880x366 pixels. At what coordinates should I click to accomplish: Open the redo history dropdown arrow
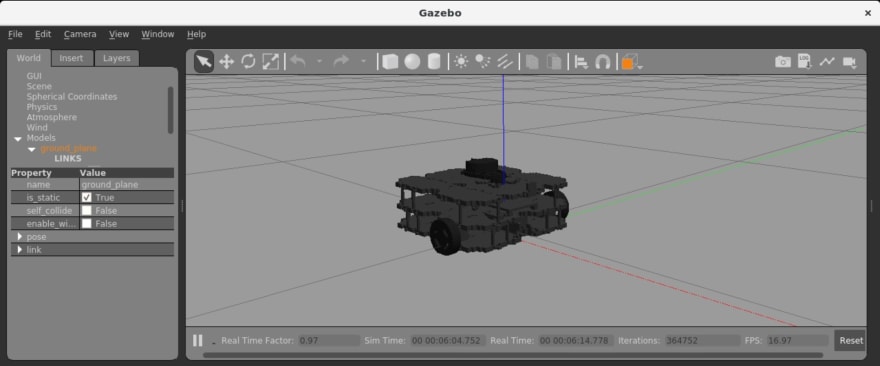[363, 61]
